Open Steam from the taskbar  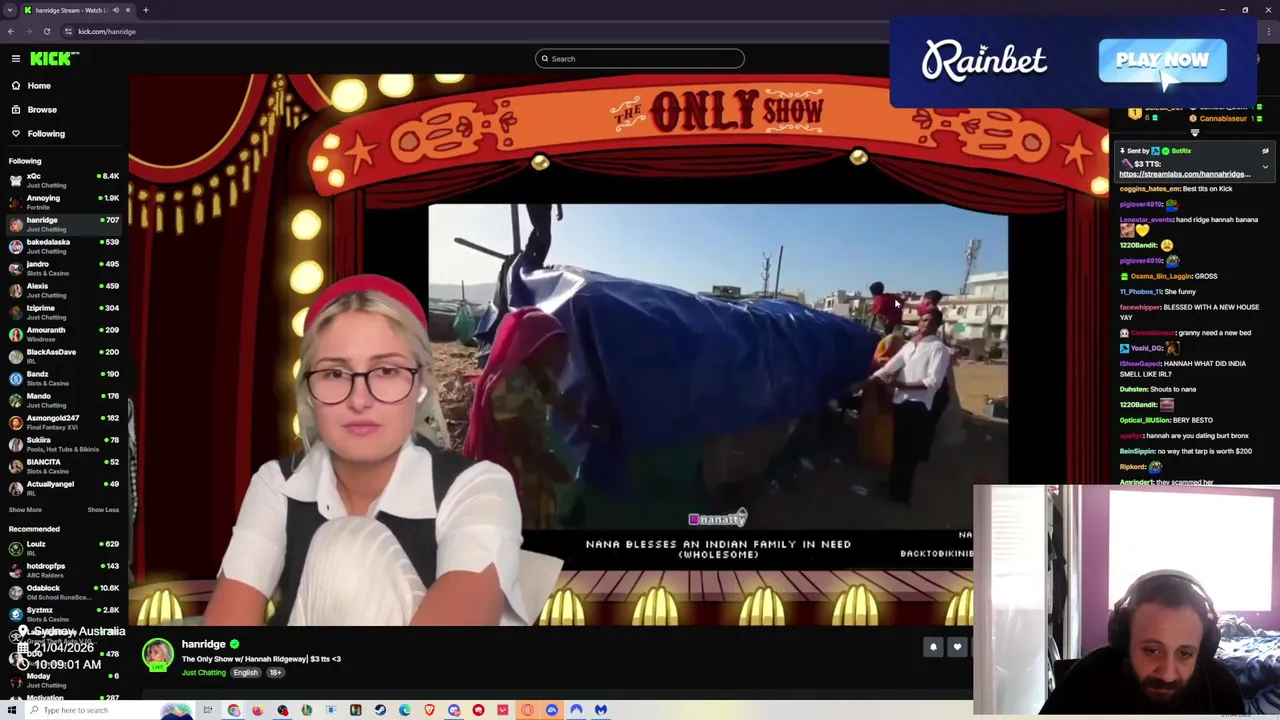tap(380, 710)
